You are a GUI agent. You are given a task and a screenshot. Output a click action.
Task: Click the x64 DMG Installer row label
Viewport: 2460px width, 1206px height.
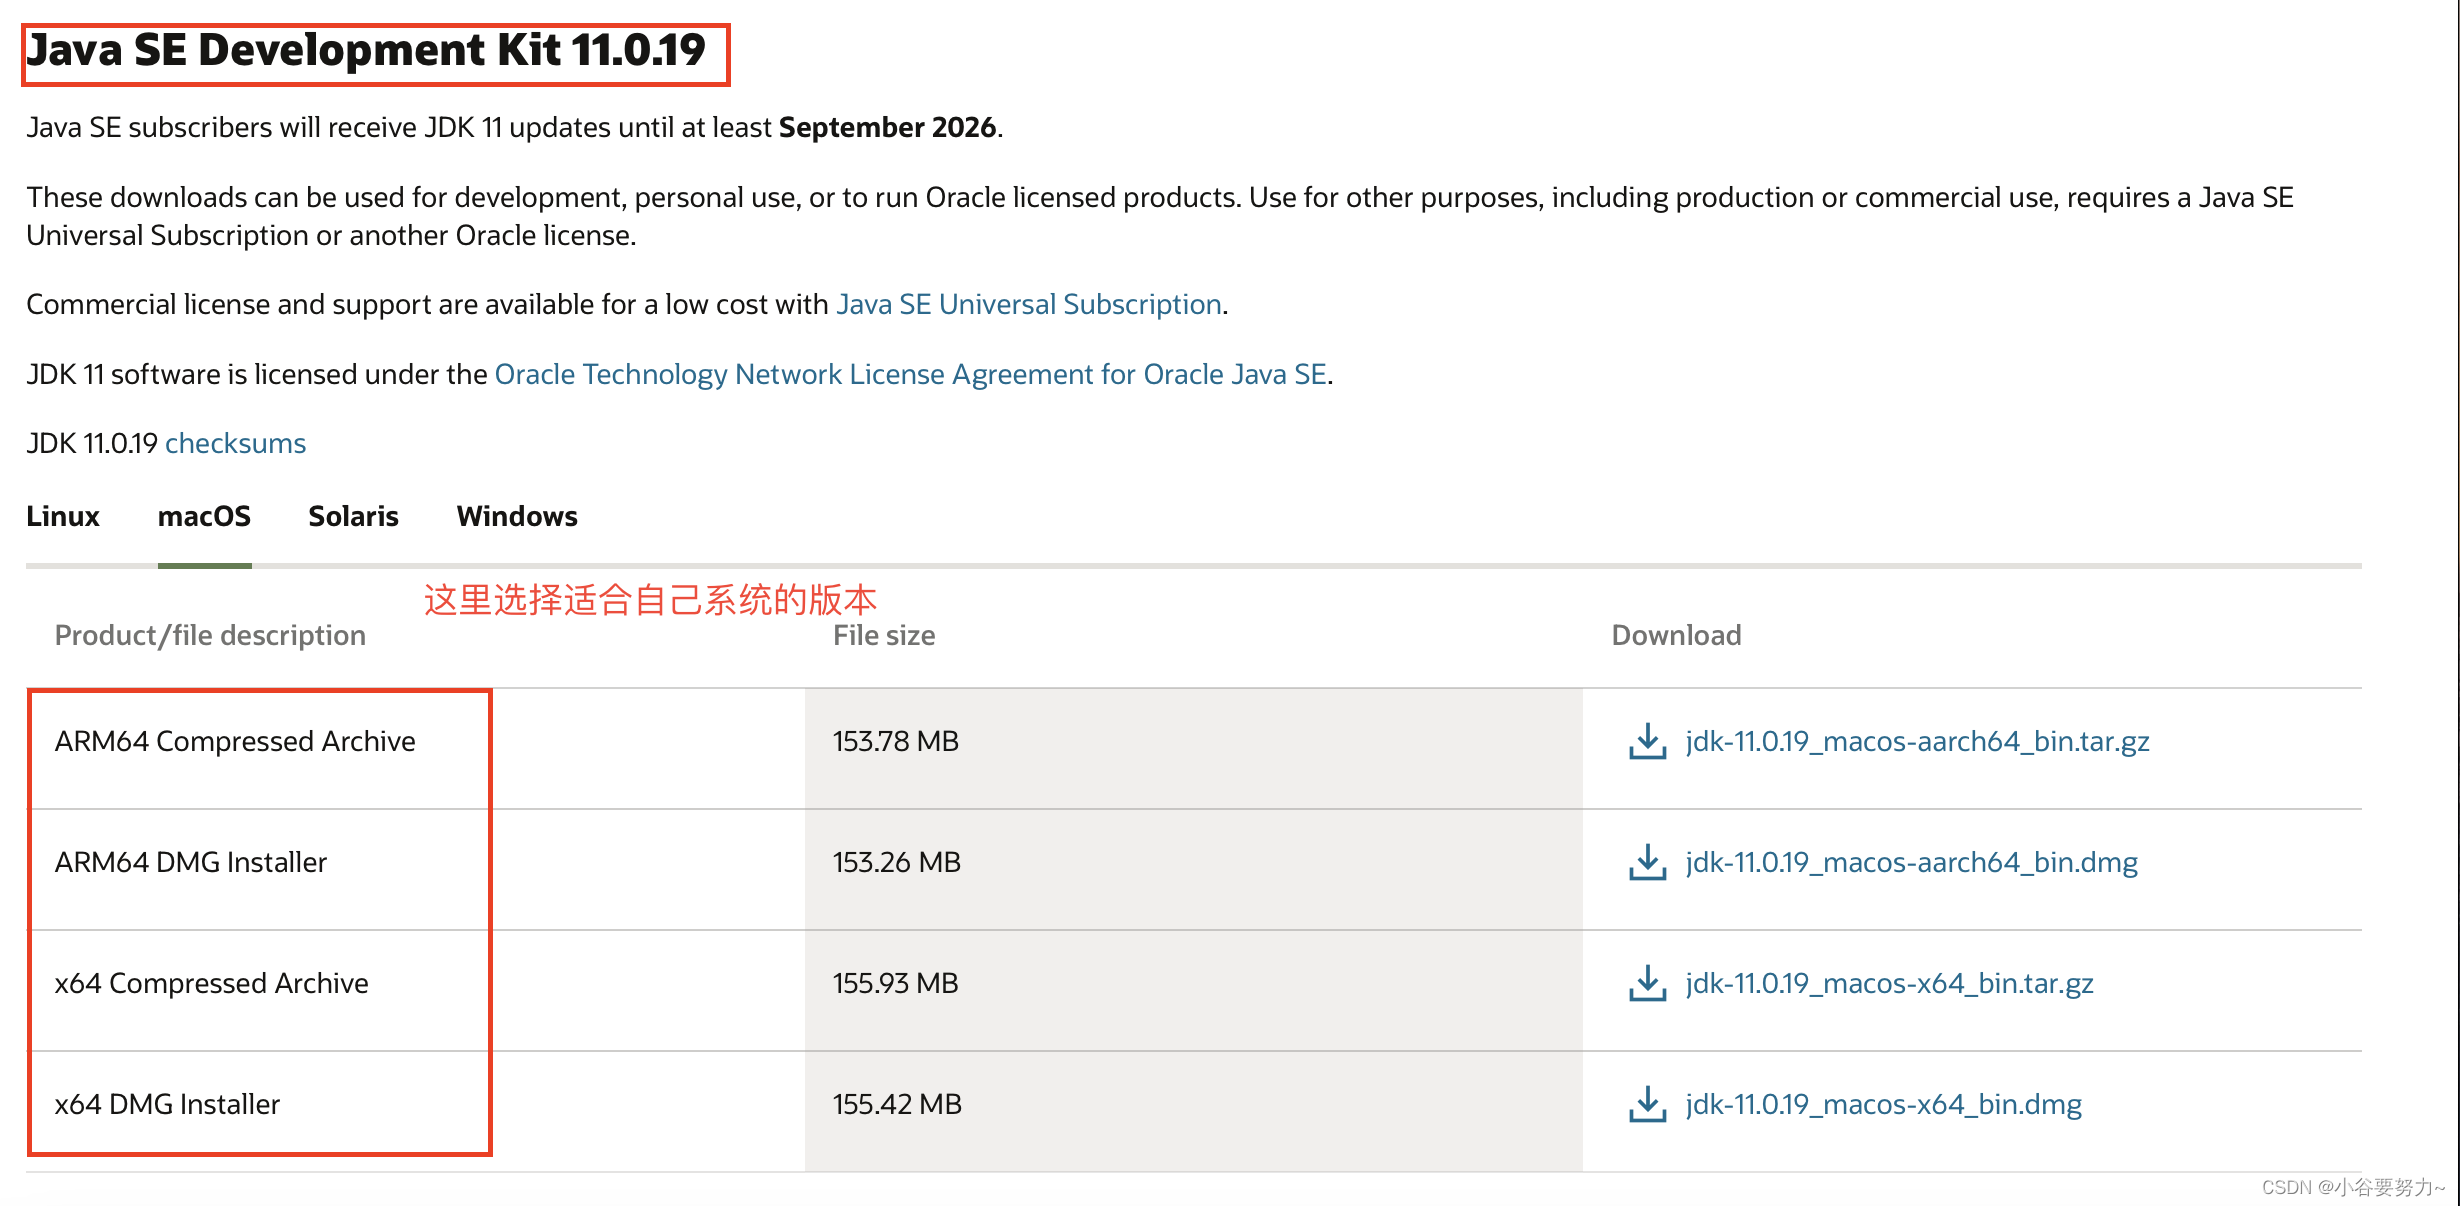tap(167, 1105)
